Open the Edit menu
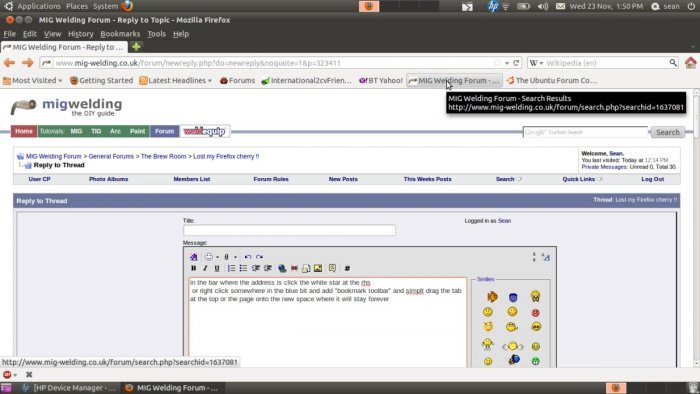Screen dimensions: 700x394 [29, 34]
